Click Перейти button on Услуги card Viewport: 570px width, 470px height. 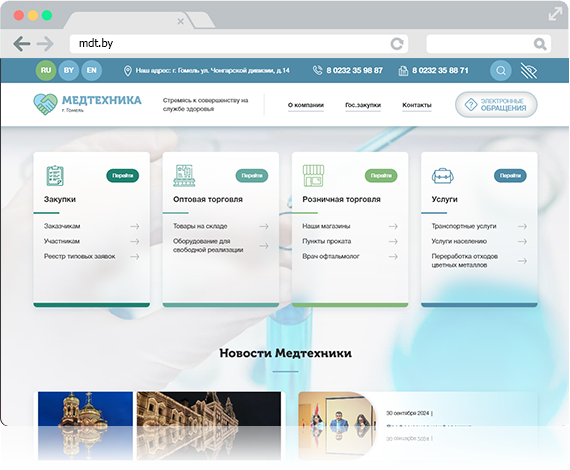click(510, 176)
